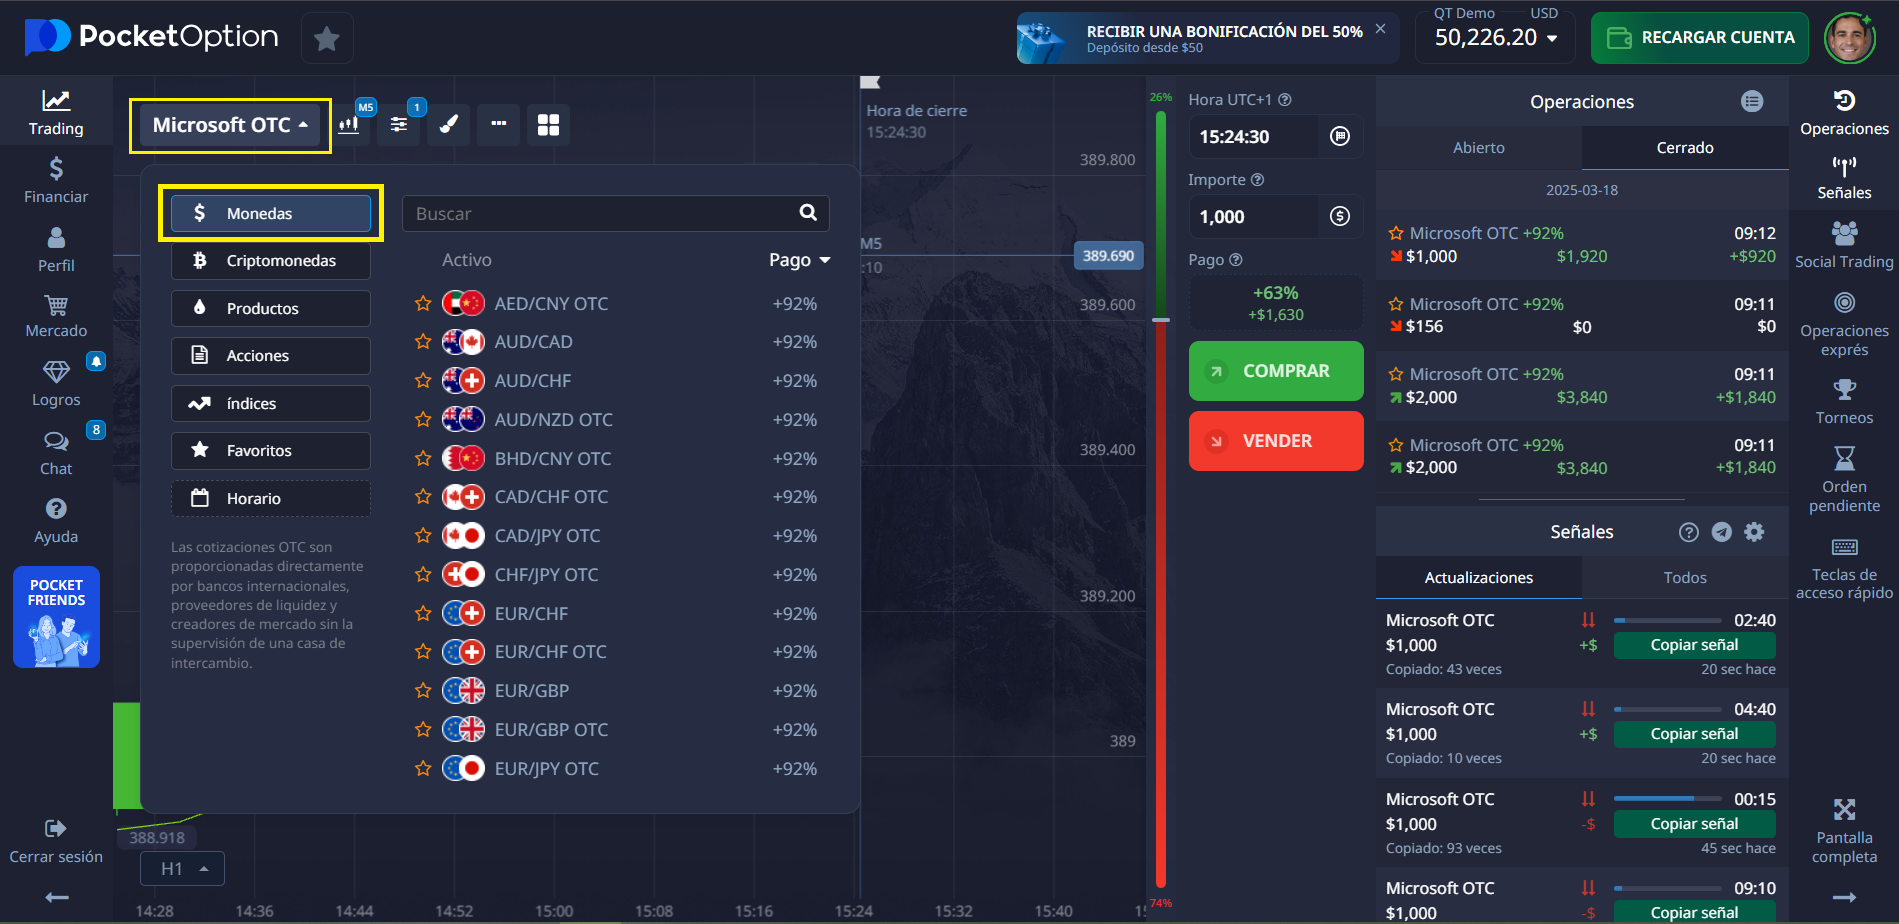Click Cerrar sesión logout icon
Screen dimensions: 1899x924
coord(56,828)
